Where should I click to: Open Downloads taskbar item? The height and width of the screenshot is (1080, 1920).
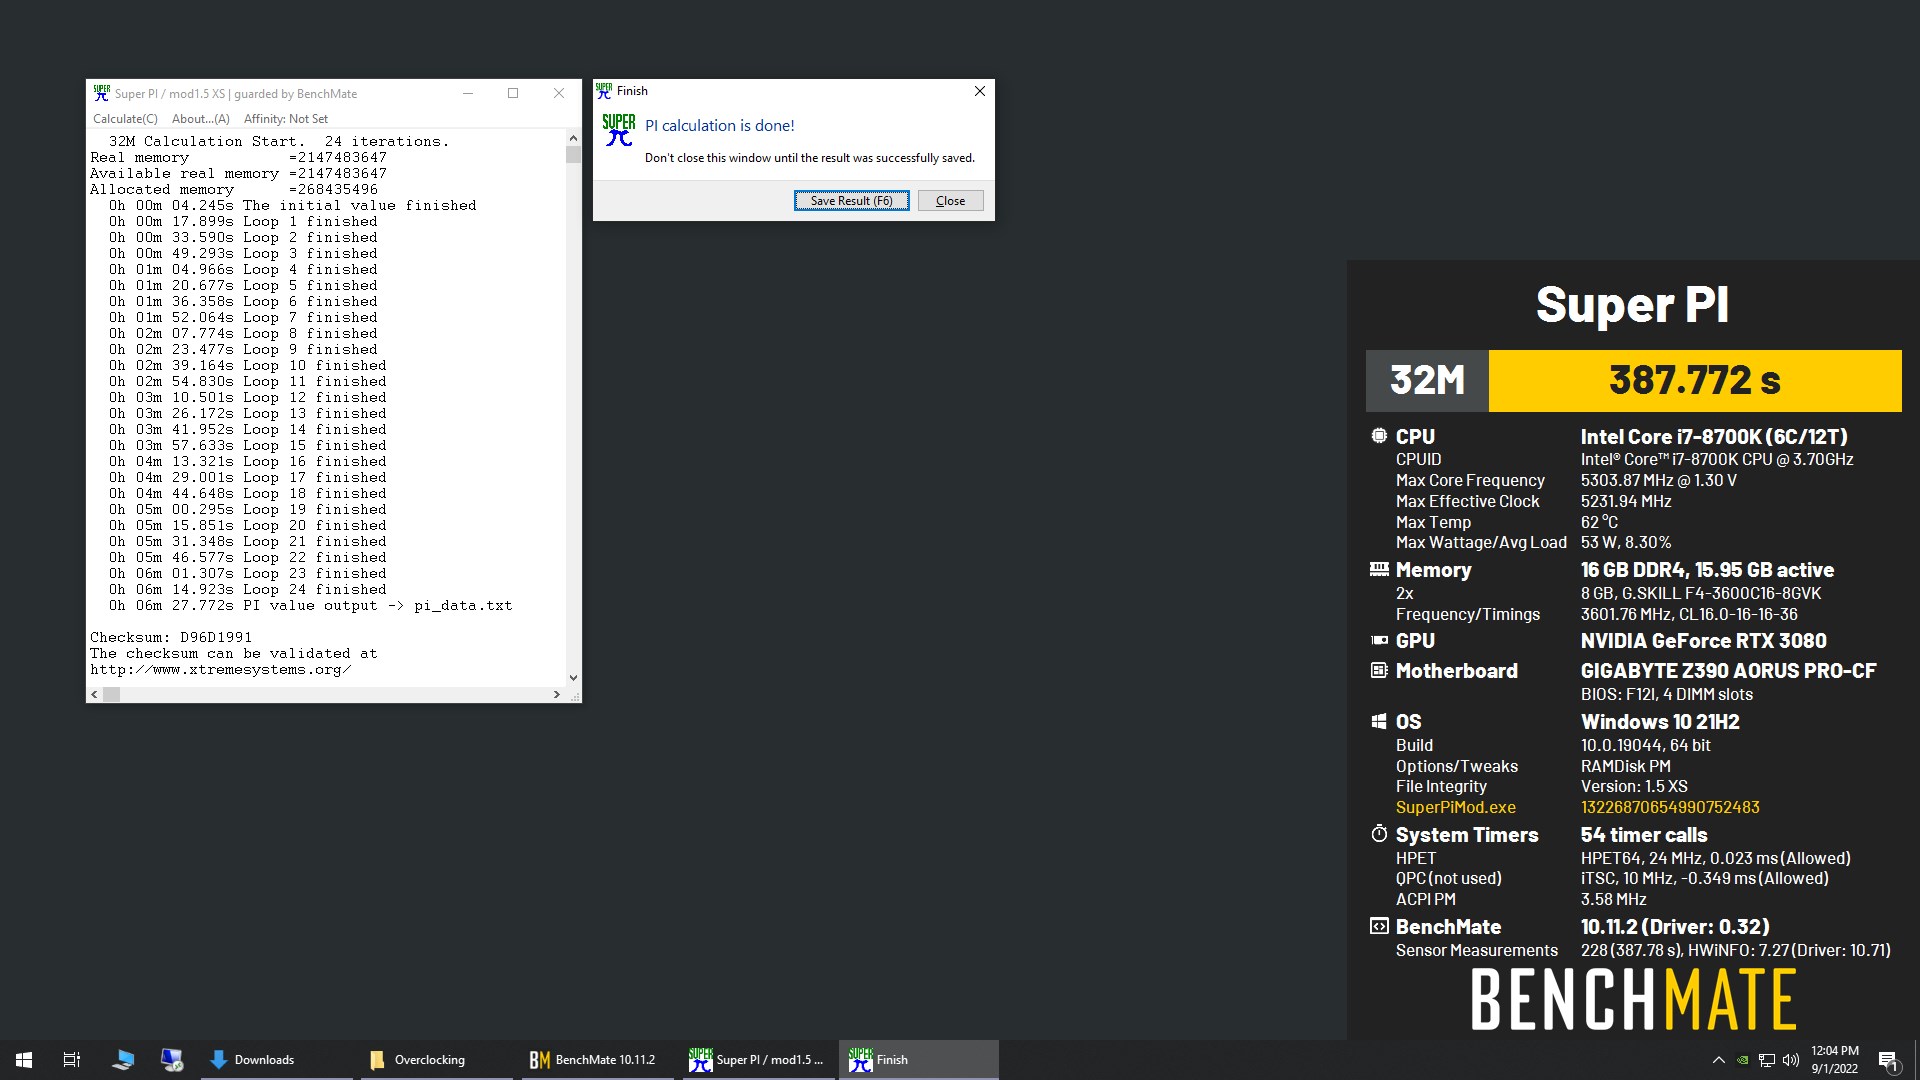(x=277, y=1060)
